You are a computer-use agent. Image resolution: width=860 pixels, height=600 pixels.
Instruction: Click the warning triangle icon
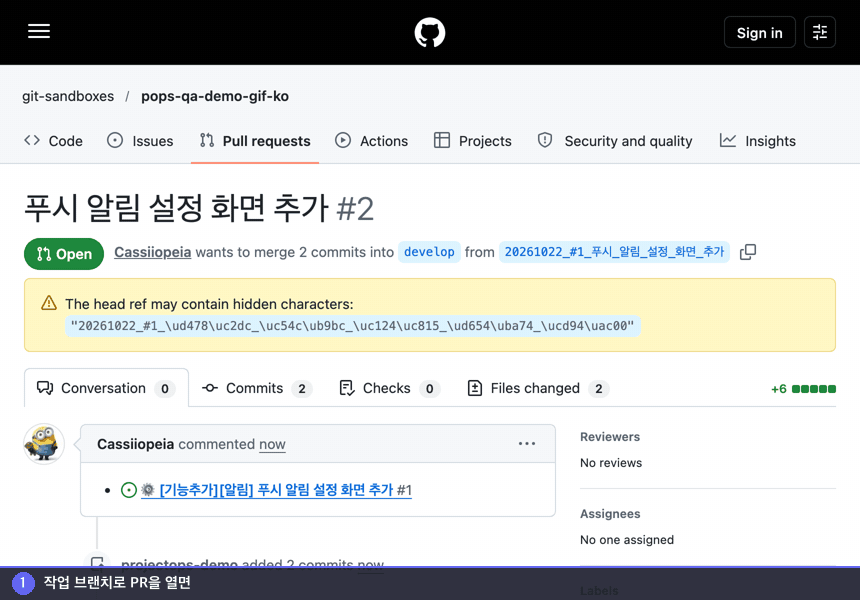(49, 303)
